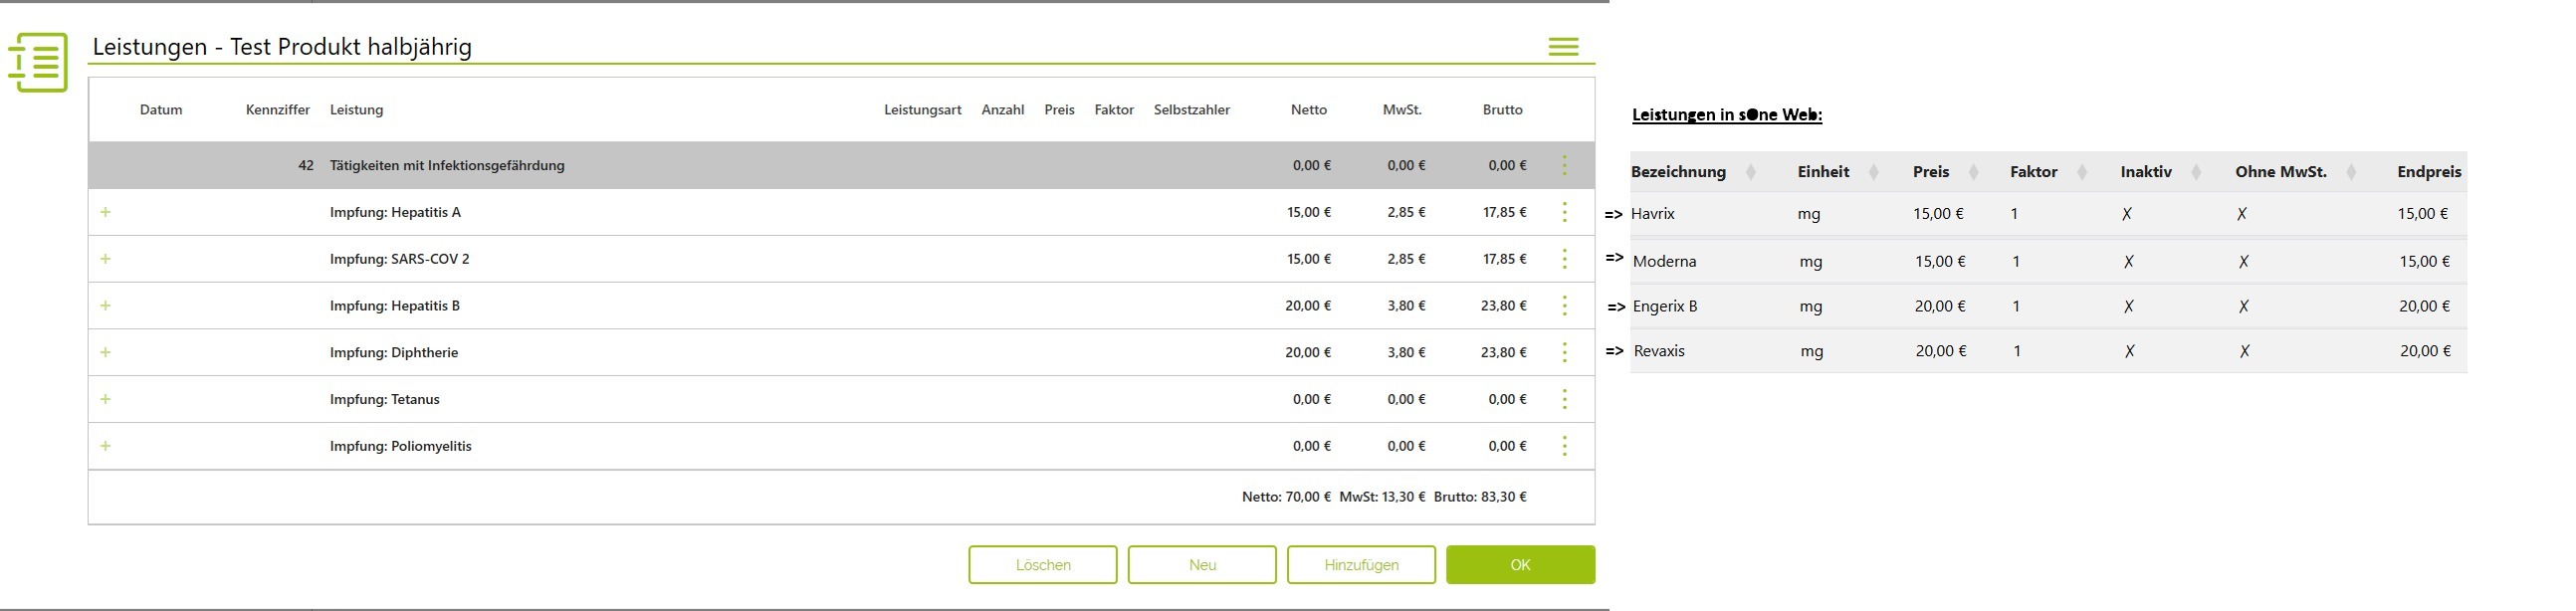
Task: Click the Datum column header
Action: pos(161,110)
